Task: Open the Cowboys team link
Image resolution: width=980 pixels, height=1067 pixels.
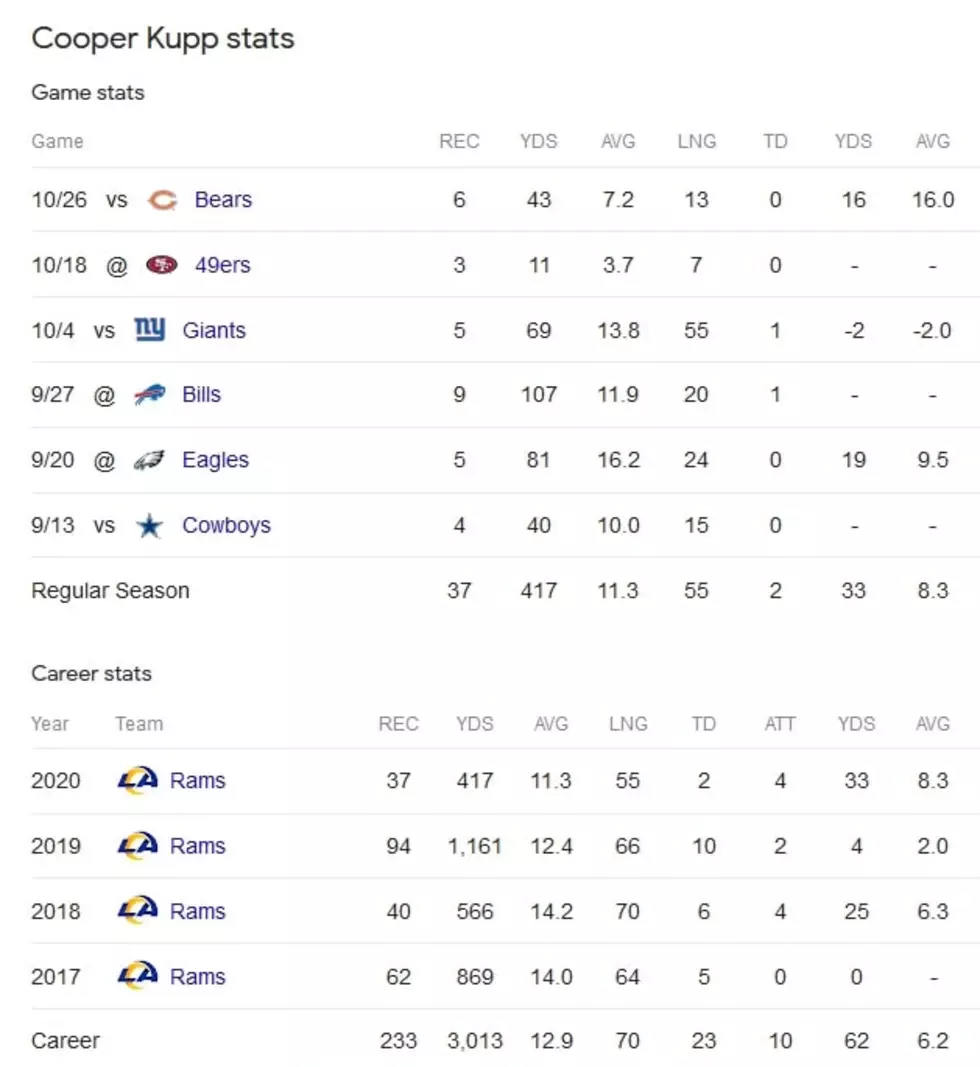Action: [227, 525]
